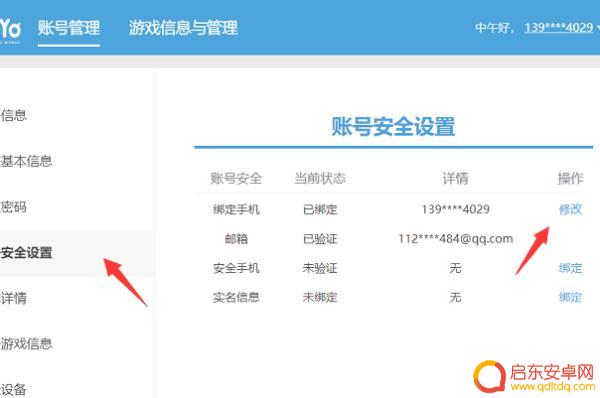Image resolution: width=600 pixels, height=398 pixels.
Task: Click the 未验证 status text
Action: point(320,268)
